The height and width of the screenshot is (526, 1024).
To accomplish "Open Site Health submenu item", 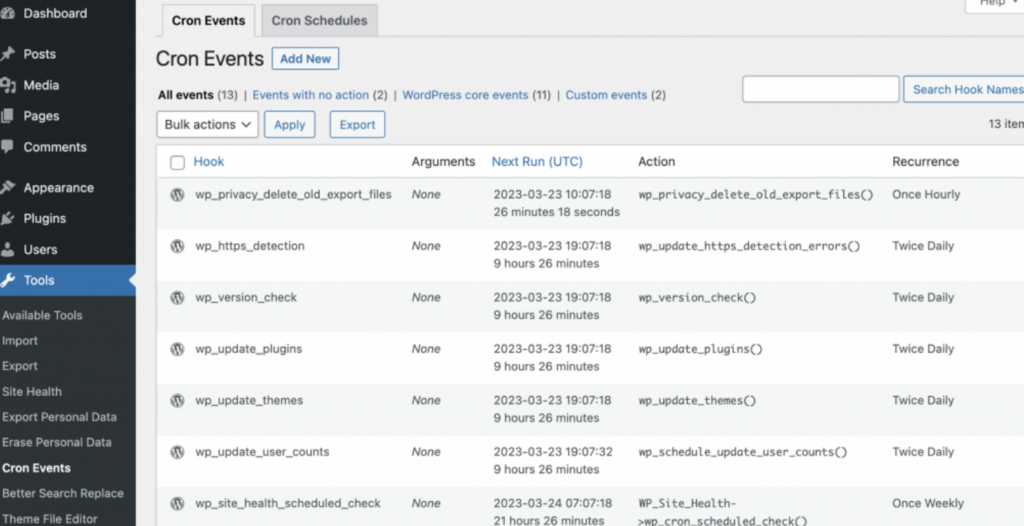I will [x=32, y=391].
